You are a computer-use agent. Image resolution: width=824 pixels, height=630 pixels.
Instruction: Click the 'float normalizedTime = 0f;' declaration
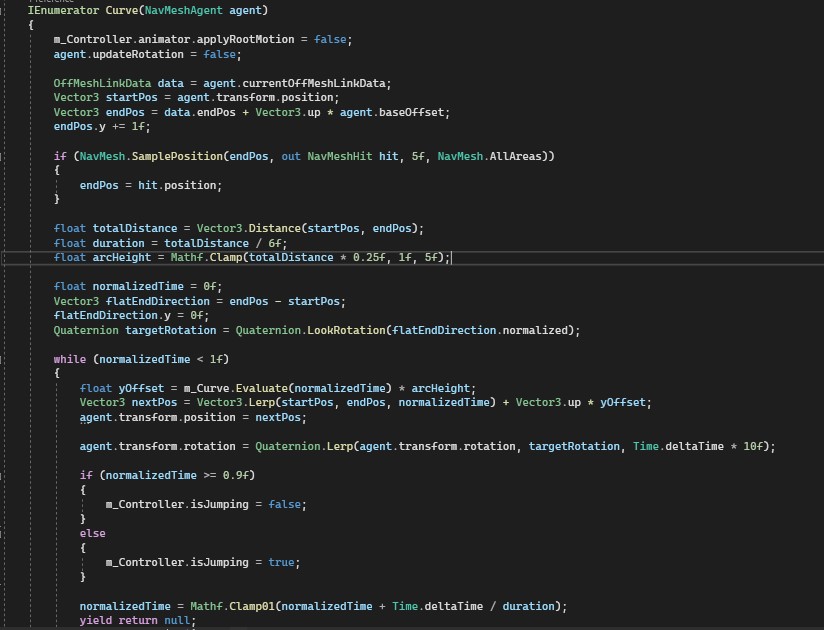[138, 286]
